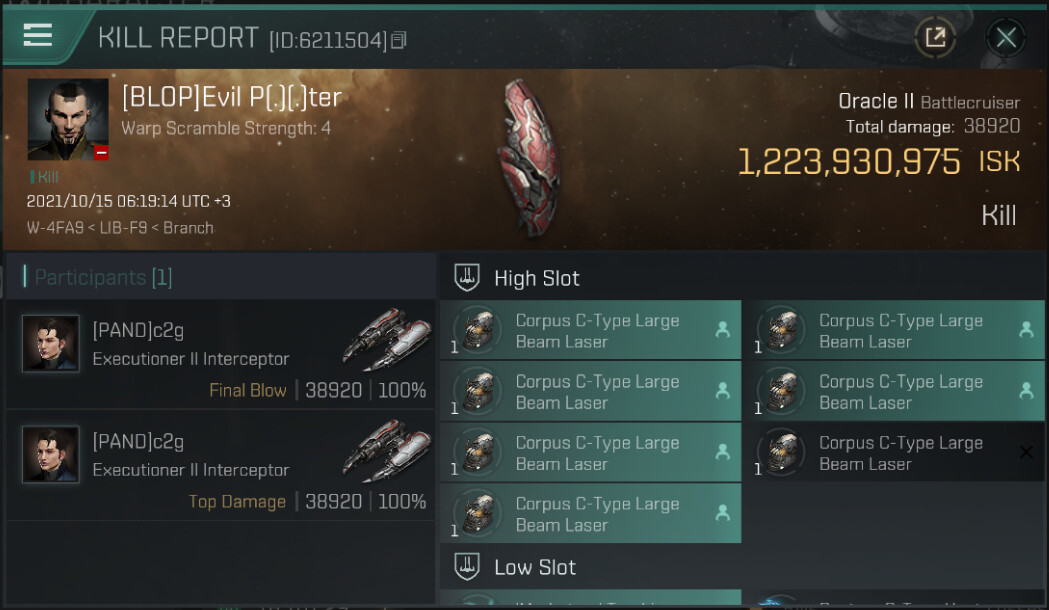1049x610 pixels.
Task: Click dropped-item icon on top-right Beam Laser
Action: [x=1025, y=330]
